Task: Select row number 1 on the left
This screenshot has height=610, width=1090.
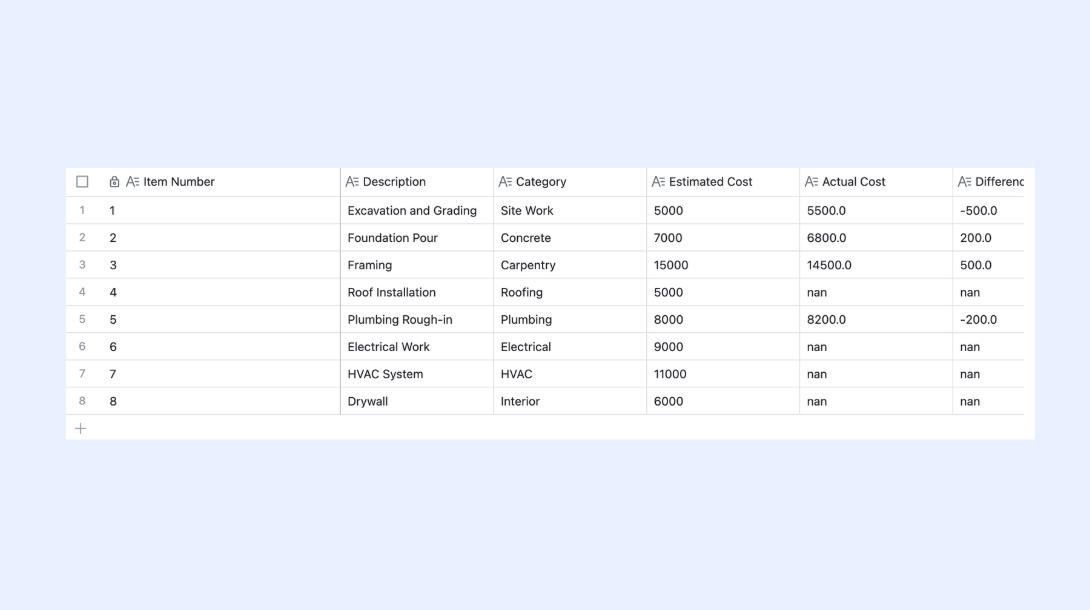Action: tap(82, 211)
